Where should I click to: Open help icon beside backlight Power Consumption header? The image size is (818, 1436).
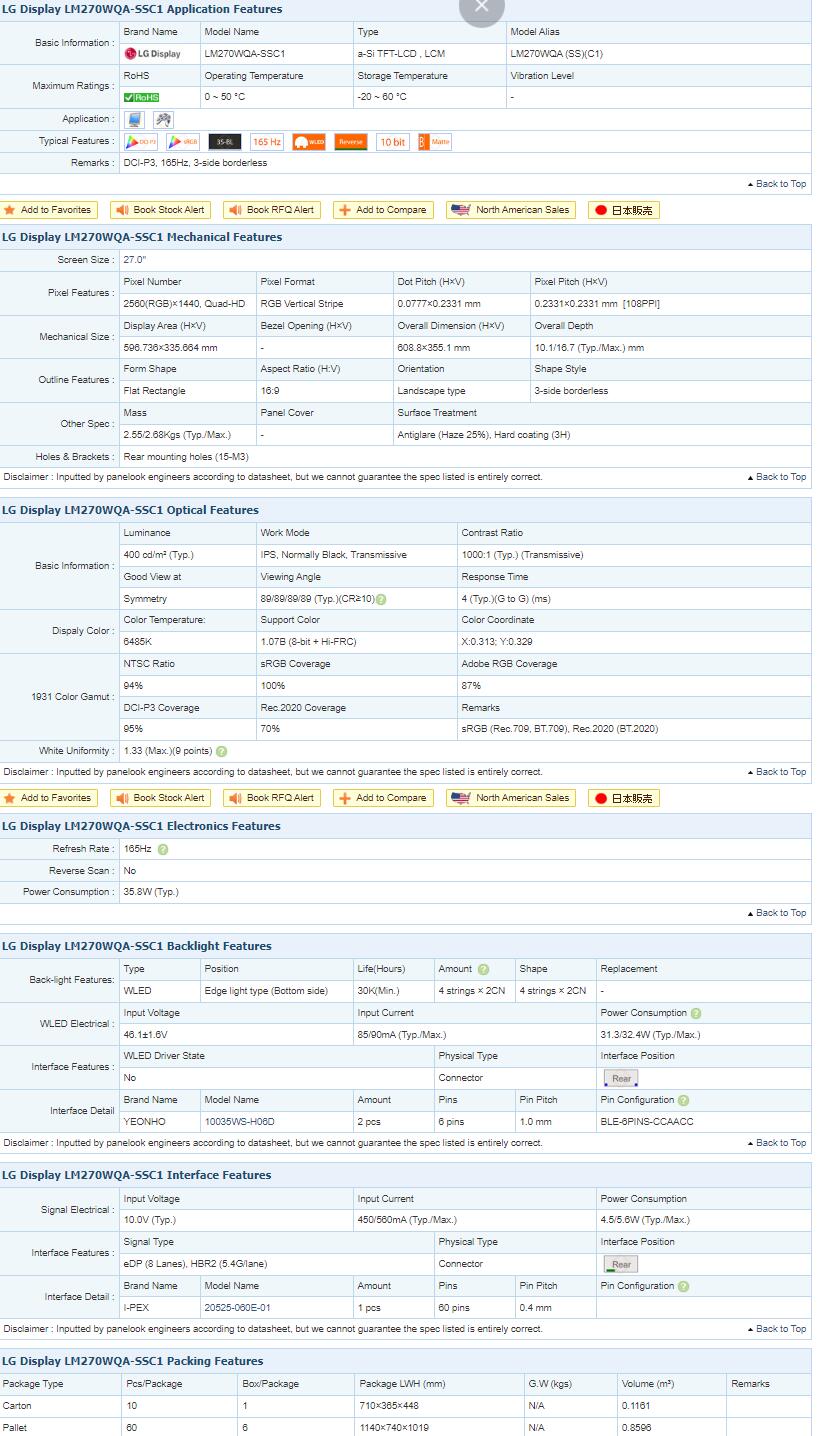(696, 1013)
